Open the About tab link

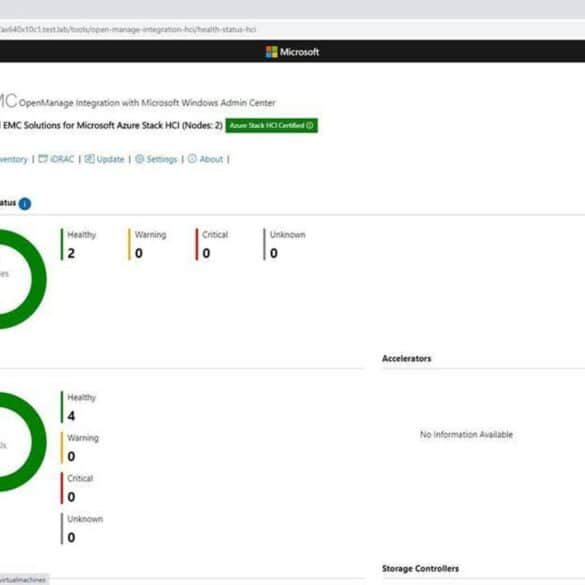click(x=205, y=159)
